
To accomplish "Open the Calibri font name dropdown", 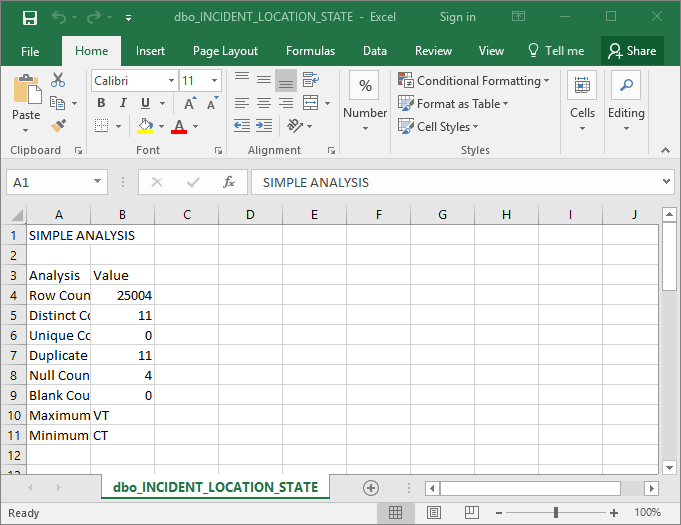I will coord(171,81).
